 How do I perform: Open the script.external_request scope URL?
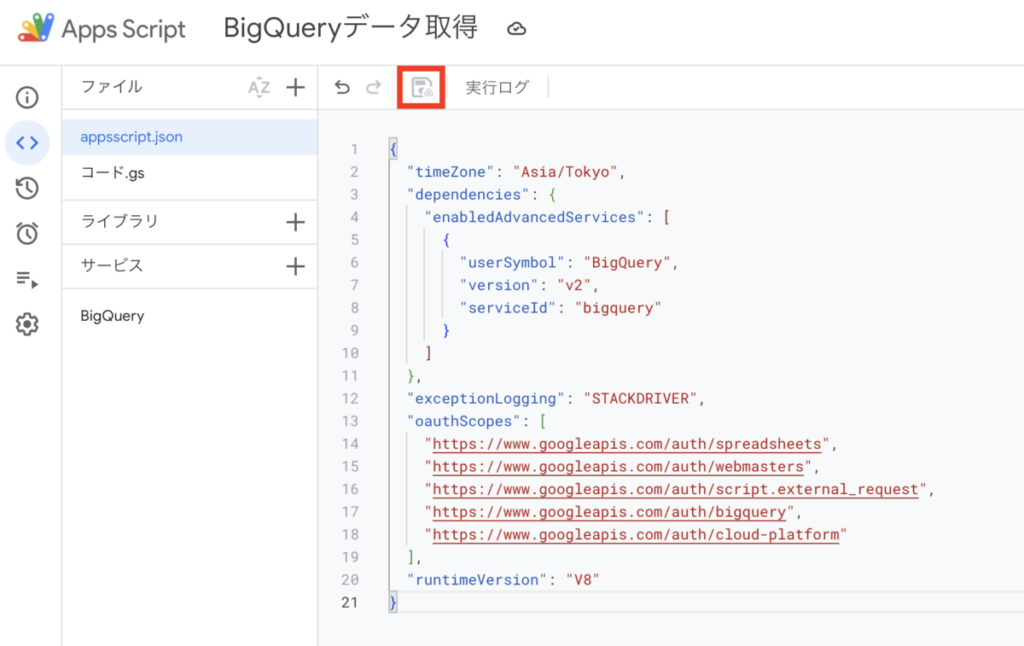pyautogui.click(x=675, y=489)
